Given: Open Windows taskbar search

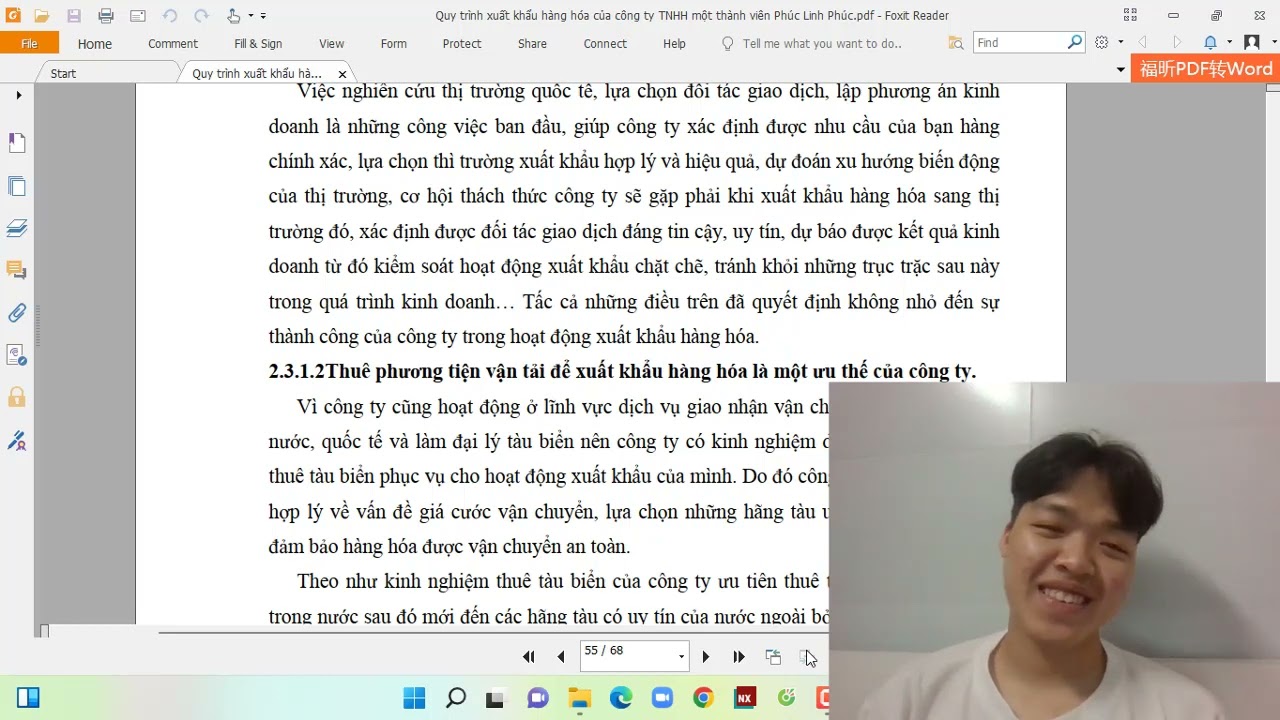Looking at the screenshot, I should click(455, 698).
